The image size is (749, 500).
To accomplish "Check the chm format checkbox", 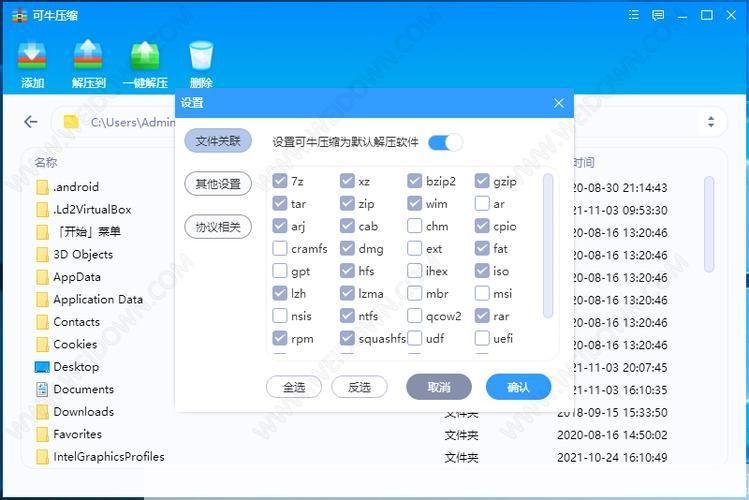I will click(414, 226).
